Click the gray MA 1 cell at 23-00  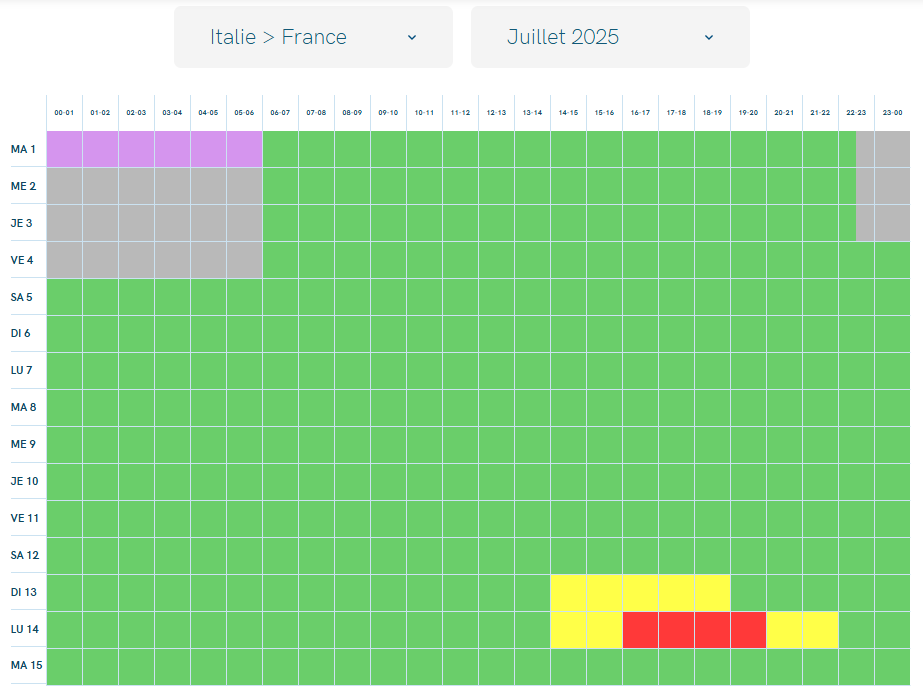click(x=892, y=149)
